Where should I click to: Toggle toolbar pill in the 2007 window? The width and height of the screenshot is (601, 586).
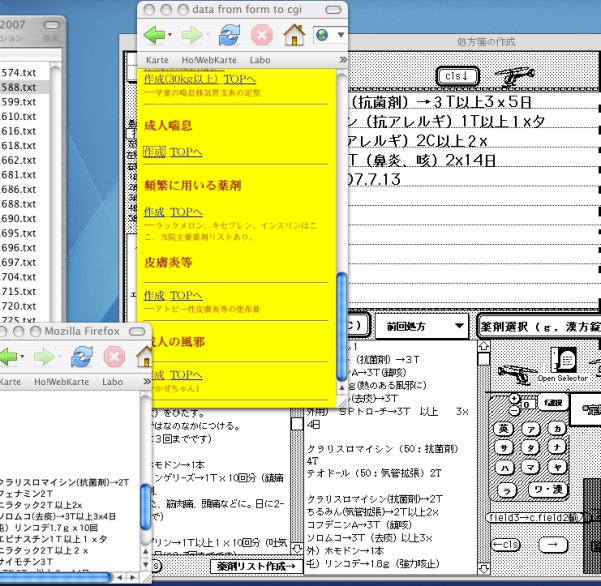[51, 25]
